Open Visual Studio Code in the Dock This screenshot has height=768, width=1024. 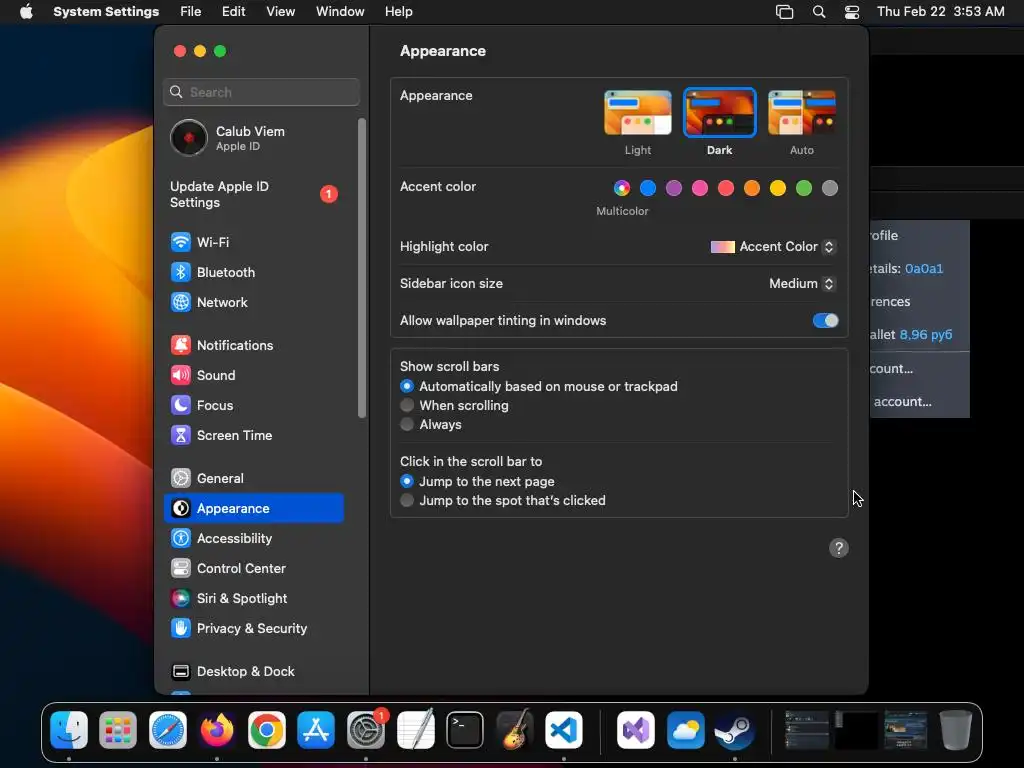(564, 730)
